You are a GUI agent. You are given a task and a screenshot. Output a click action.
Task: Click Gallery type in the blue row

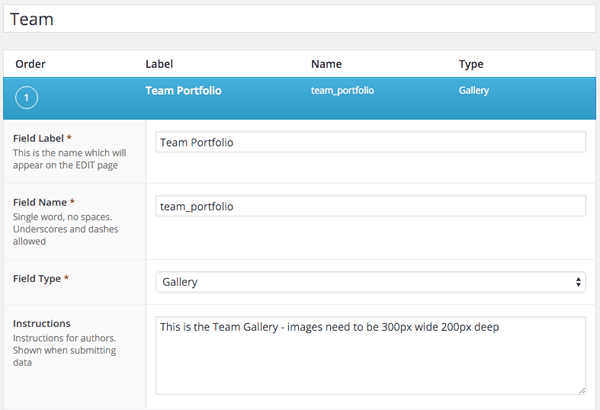point(474,90)
